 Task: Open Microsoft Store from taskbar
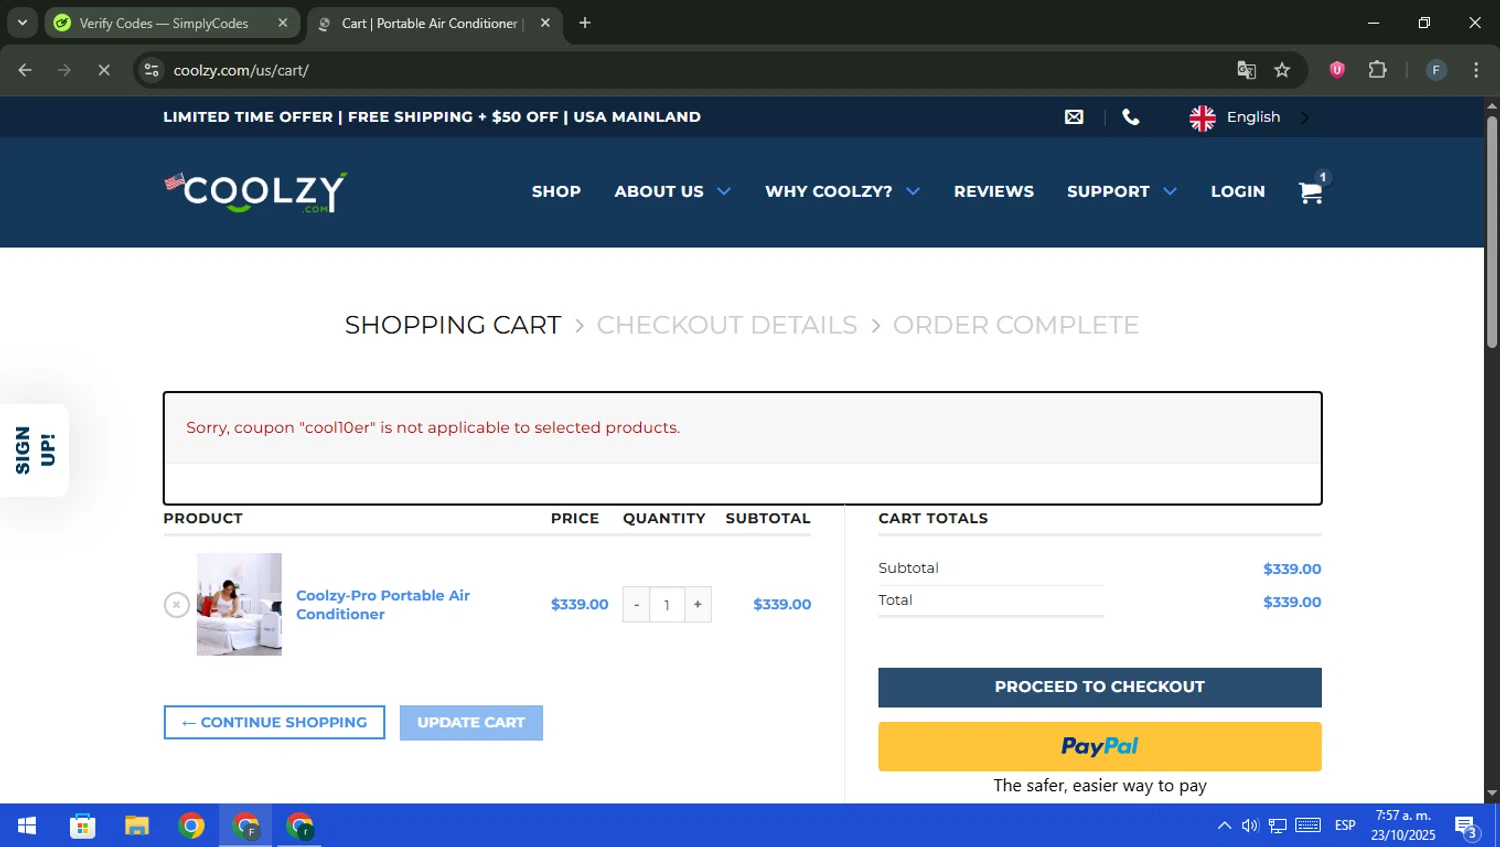(83, 826)
